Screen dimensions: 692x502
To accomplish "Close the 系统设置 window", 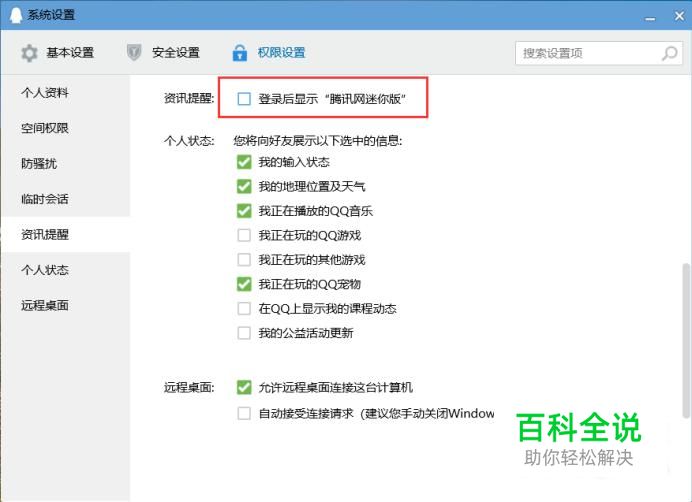I will click(679, 16).
